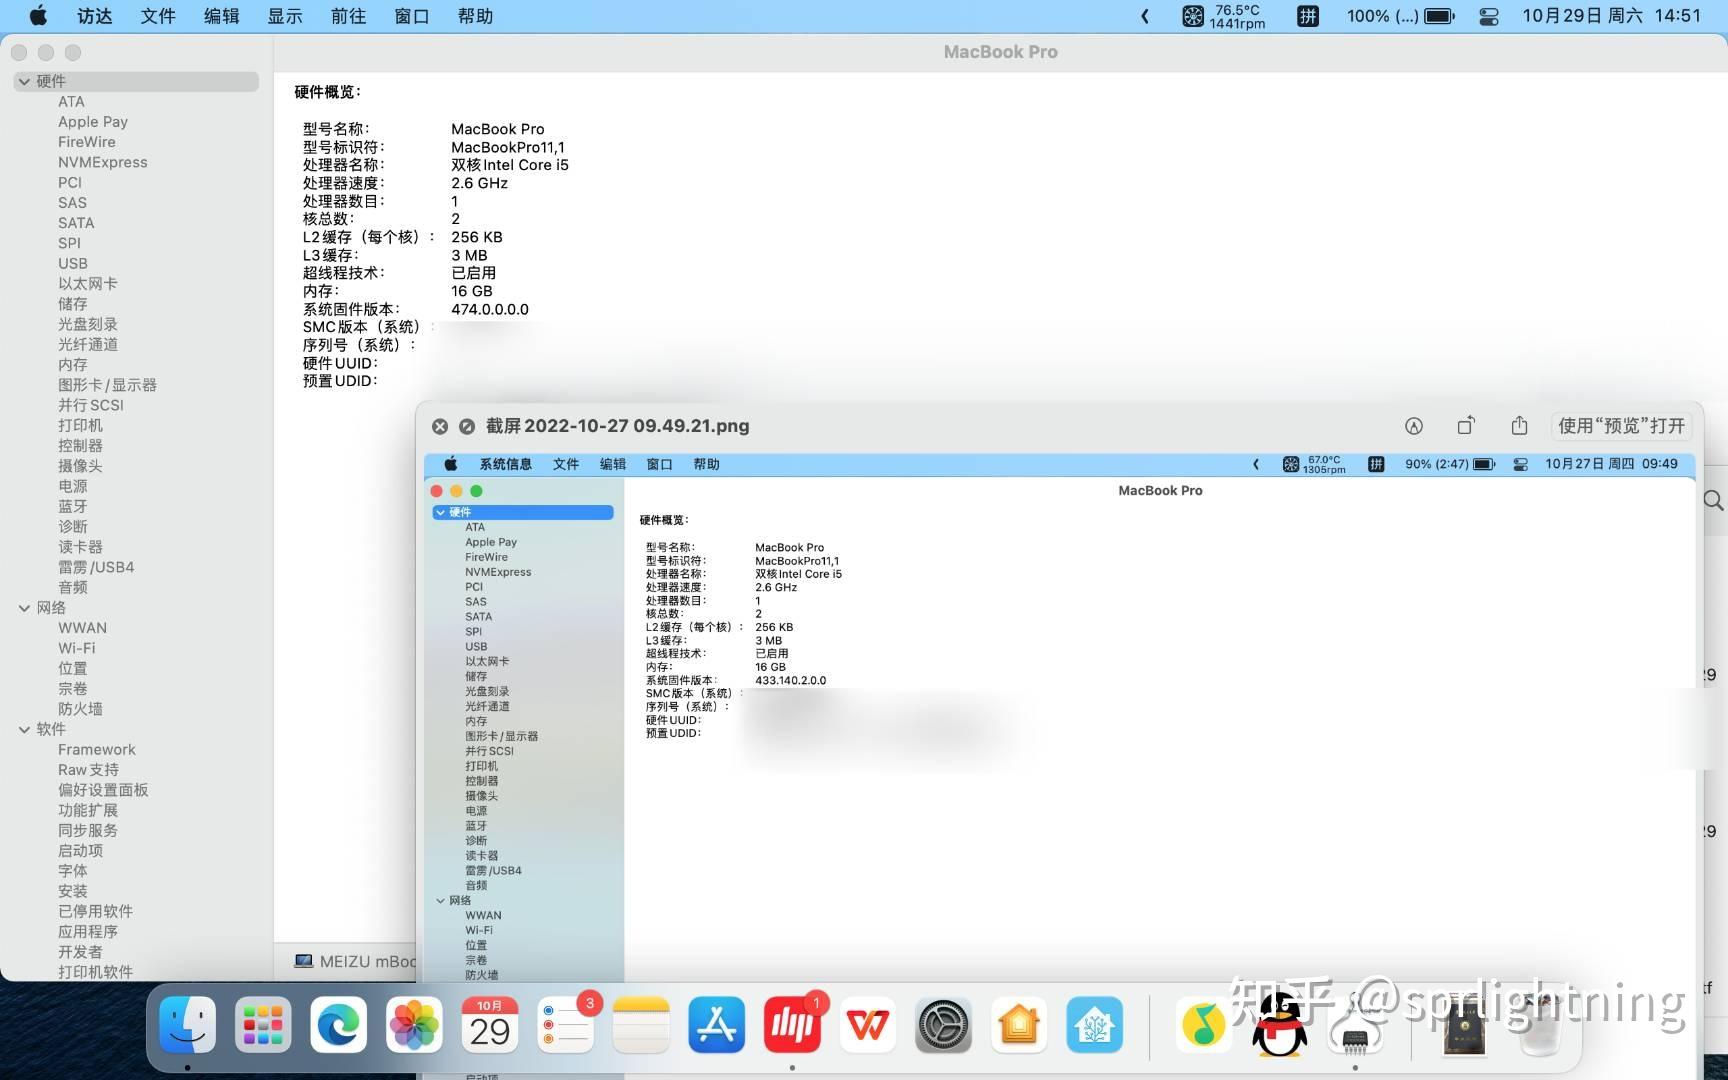Click the 拼 input method icon in menu bar
This screenshot has width=1728, height=1080.
tap(1307, 16)
